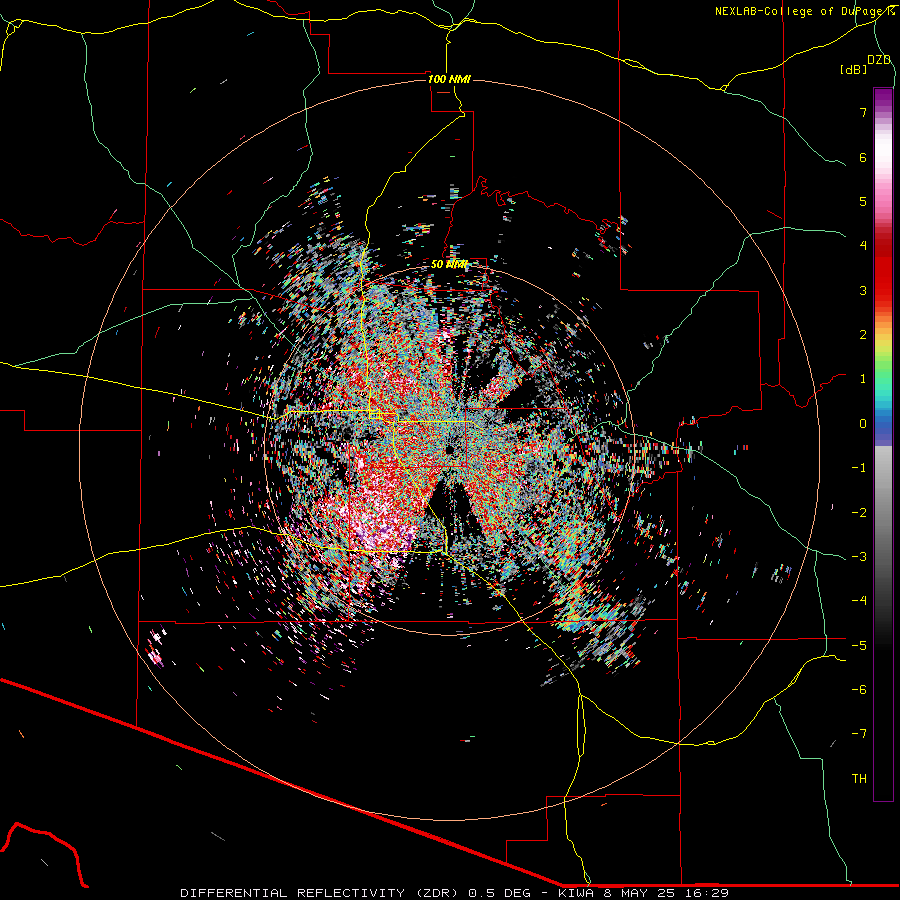Click the DZD legend title
The image size is (900, 900).
pyautogui.click(x=879, y=60)
